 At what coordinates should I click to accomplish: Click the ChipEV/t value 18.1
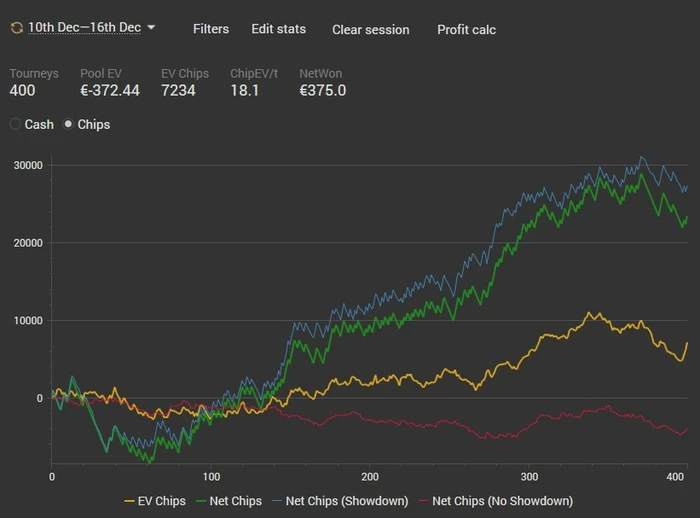click(x=246, y=91)
